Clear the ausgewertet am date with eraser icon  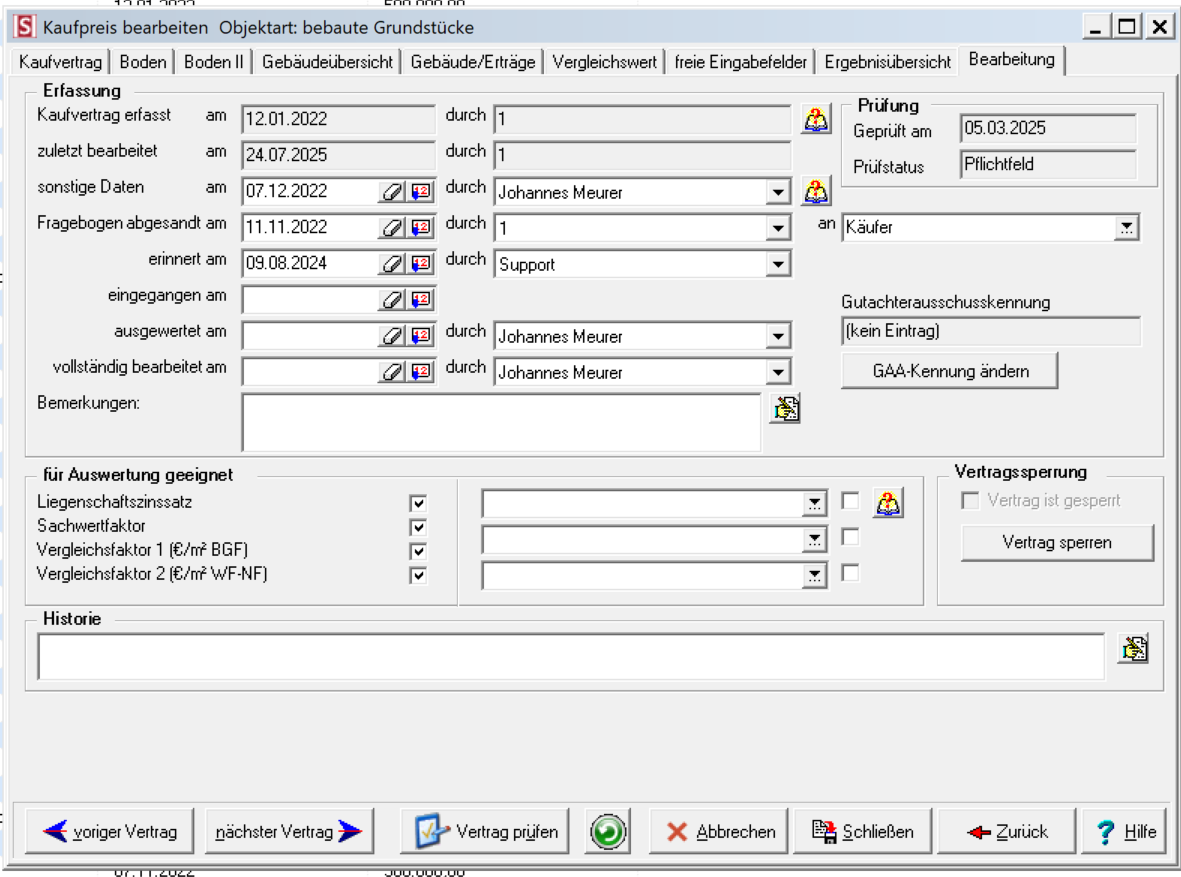pyautogui.click(x=392, y=335)
